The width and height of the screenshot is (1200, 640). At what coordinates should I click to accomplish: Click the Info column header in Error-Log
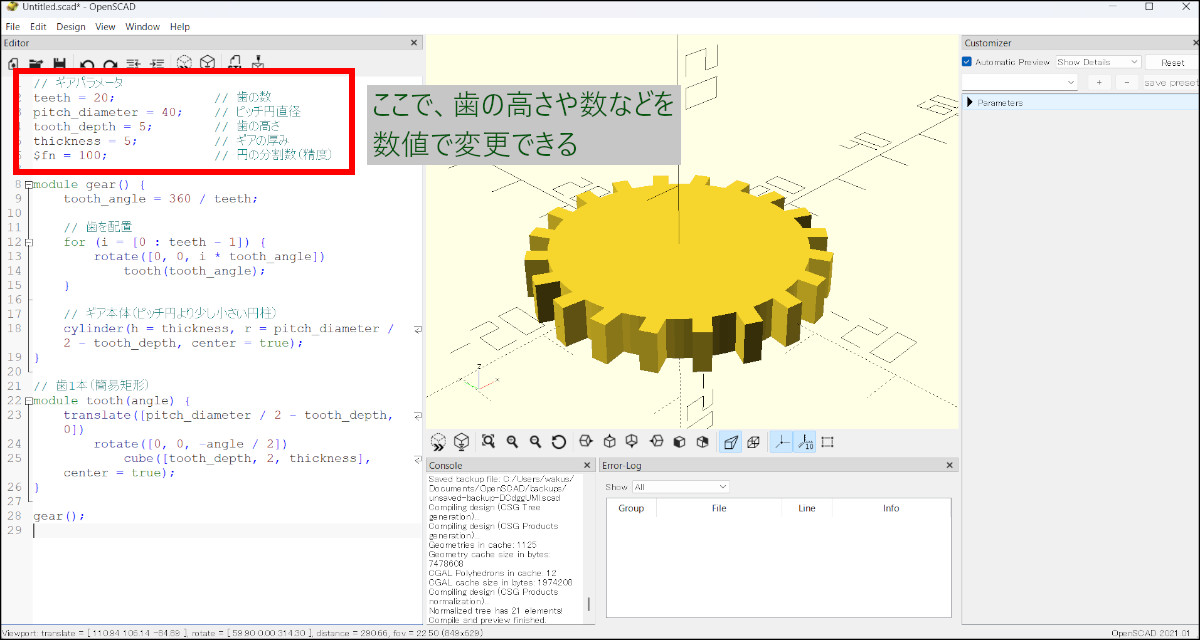click(x=891, y=508)
